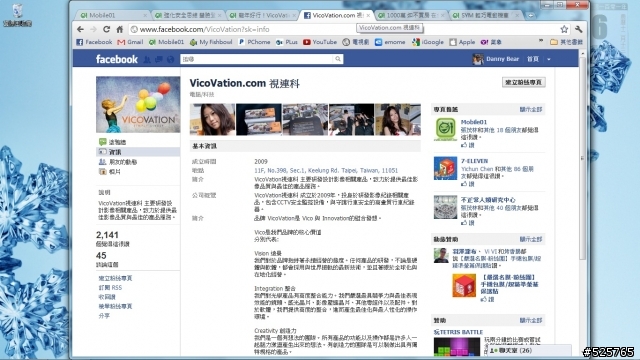Open the Mobile01 bookmark in bookmarks bar
Screen dimensions: 640x360
pyautogui.click(x=167, y=42)
